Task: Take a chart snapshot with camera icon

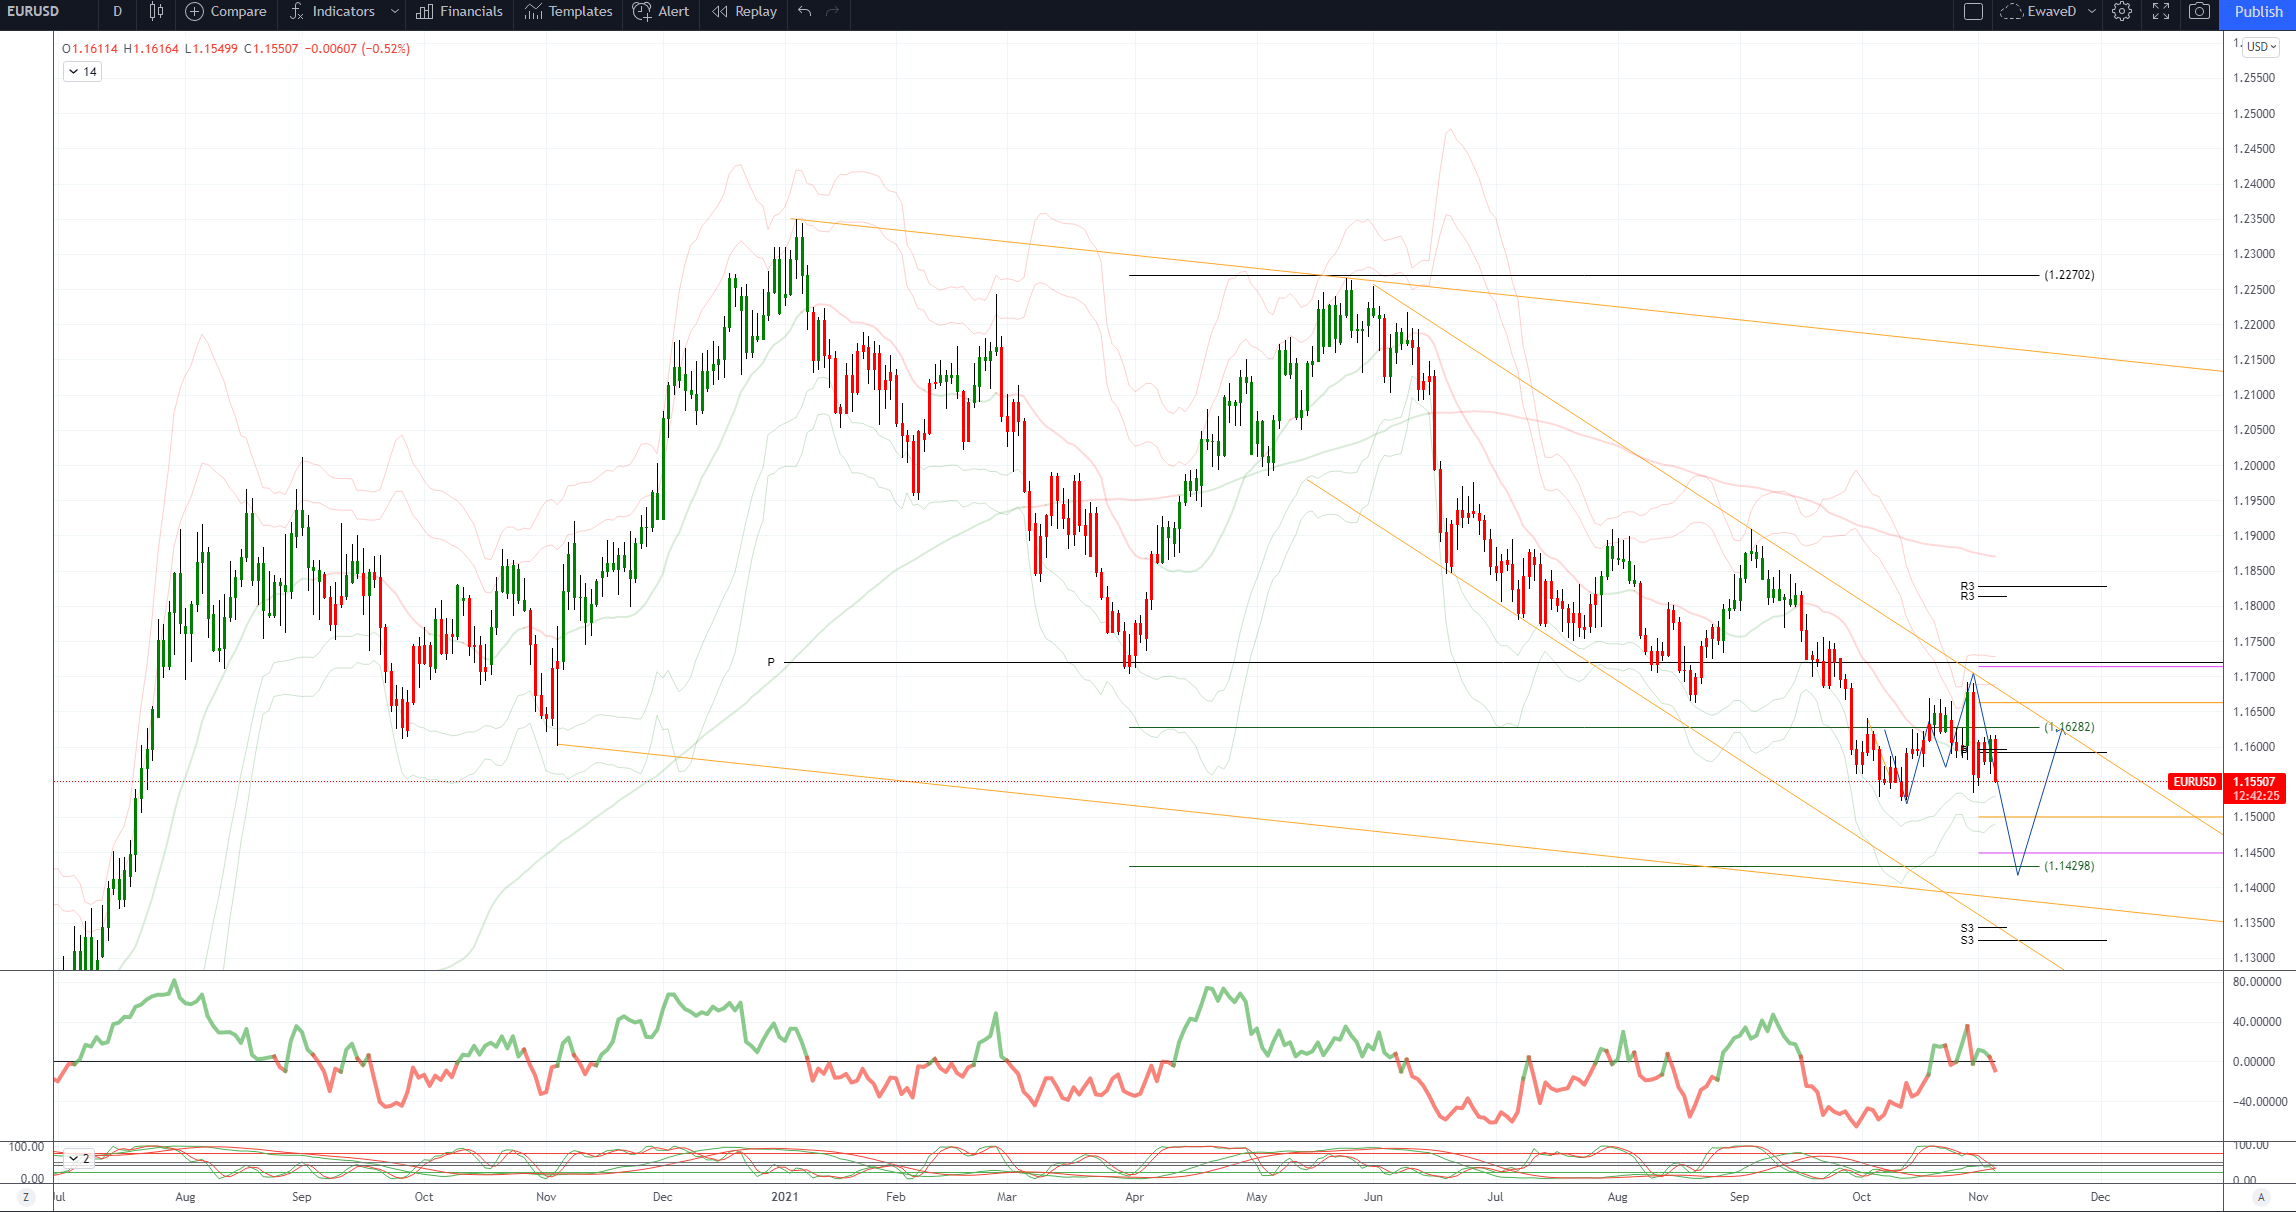Action: pos(2199,12)
